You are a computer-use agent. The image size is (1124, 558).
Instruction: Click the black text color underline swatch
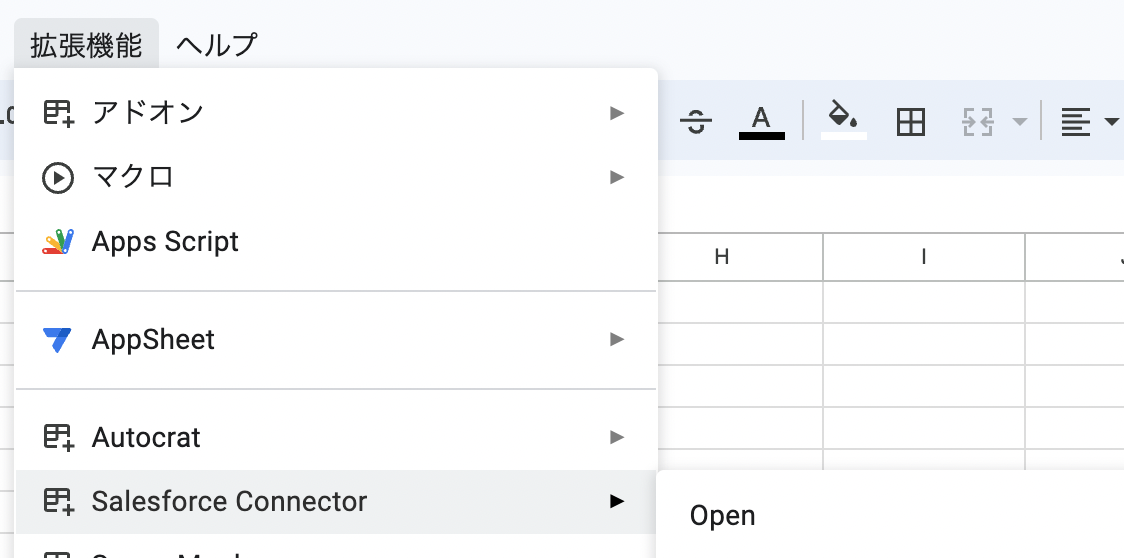click(x=761, y=135)
